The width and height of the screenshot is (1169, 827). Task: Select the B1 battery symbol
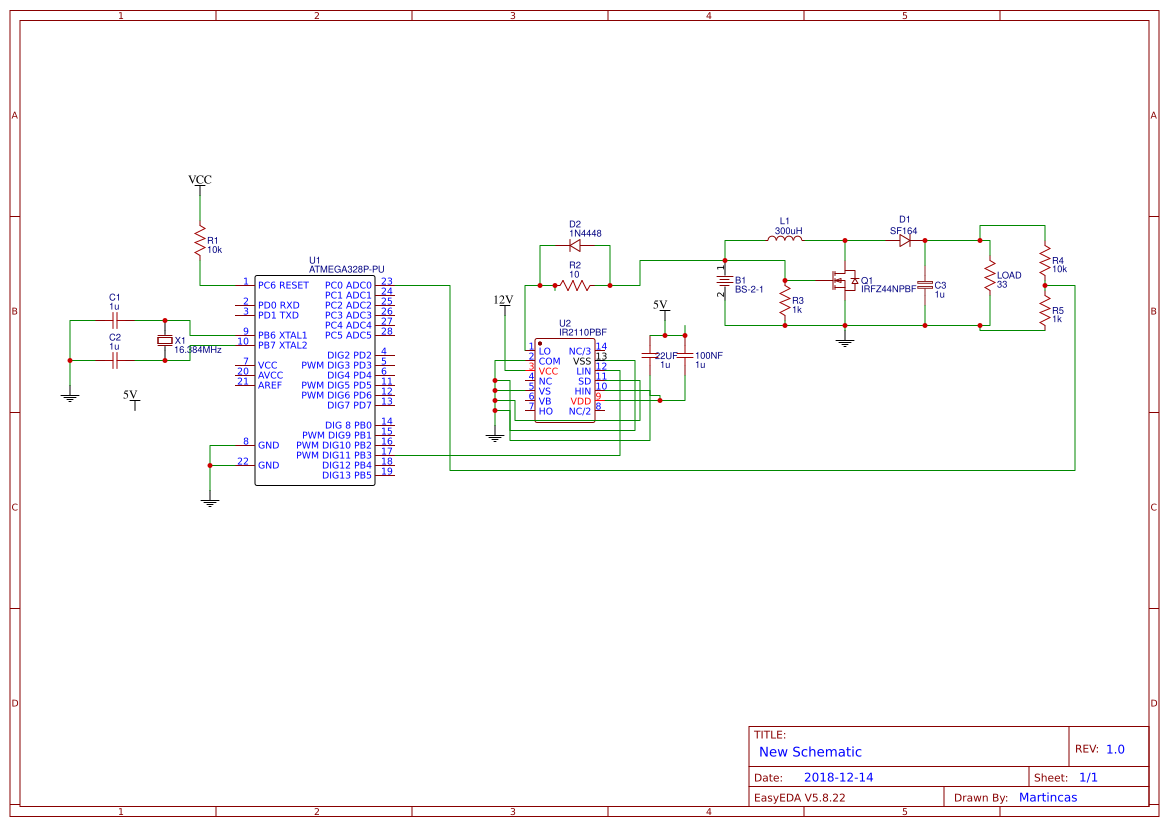(x=724, y=282)
